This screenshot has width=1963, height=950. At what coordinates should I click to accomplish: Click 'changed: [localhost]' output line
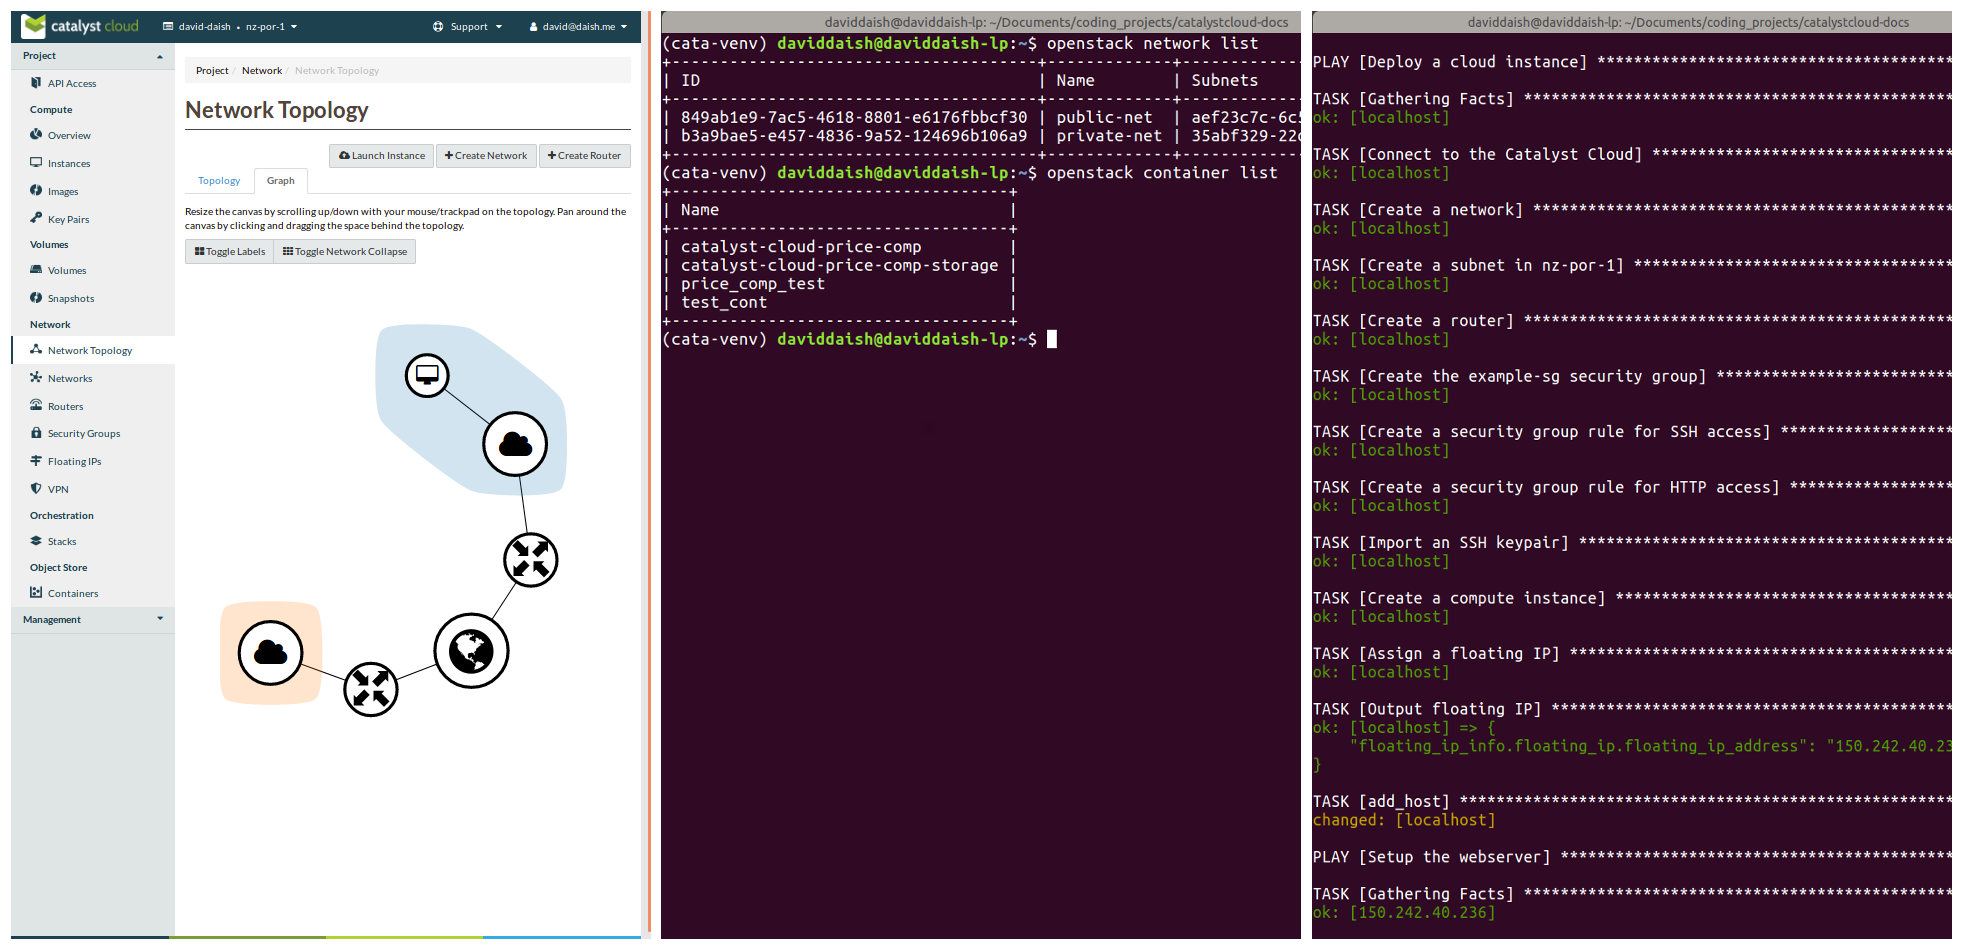coord(1404,820)
